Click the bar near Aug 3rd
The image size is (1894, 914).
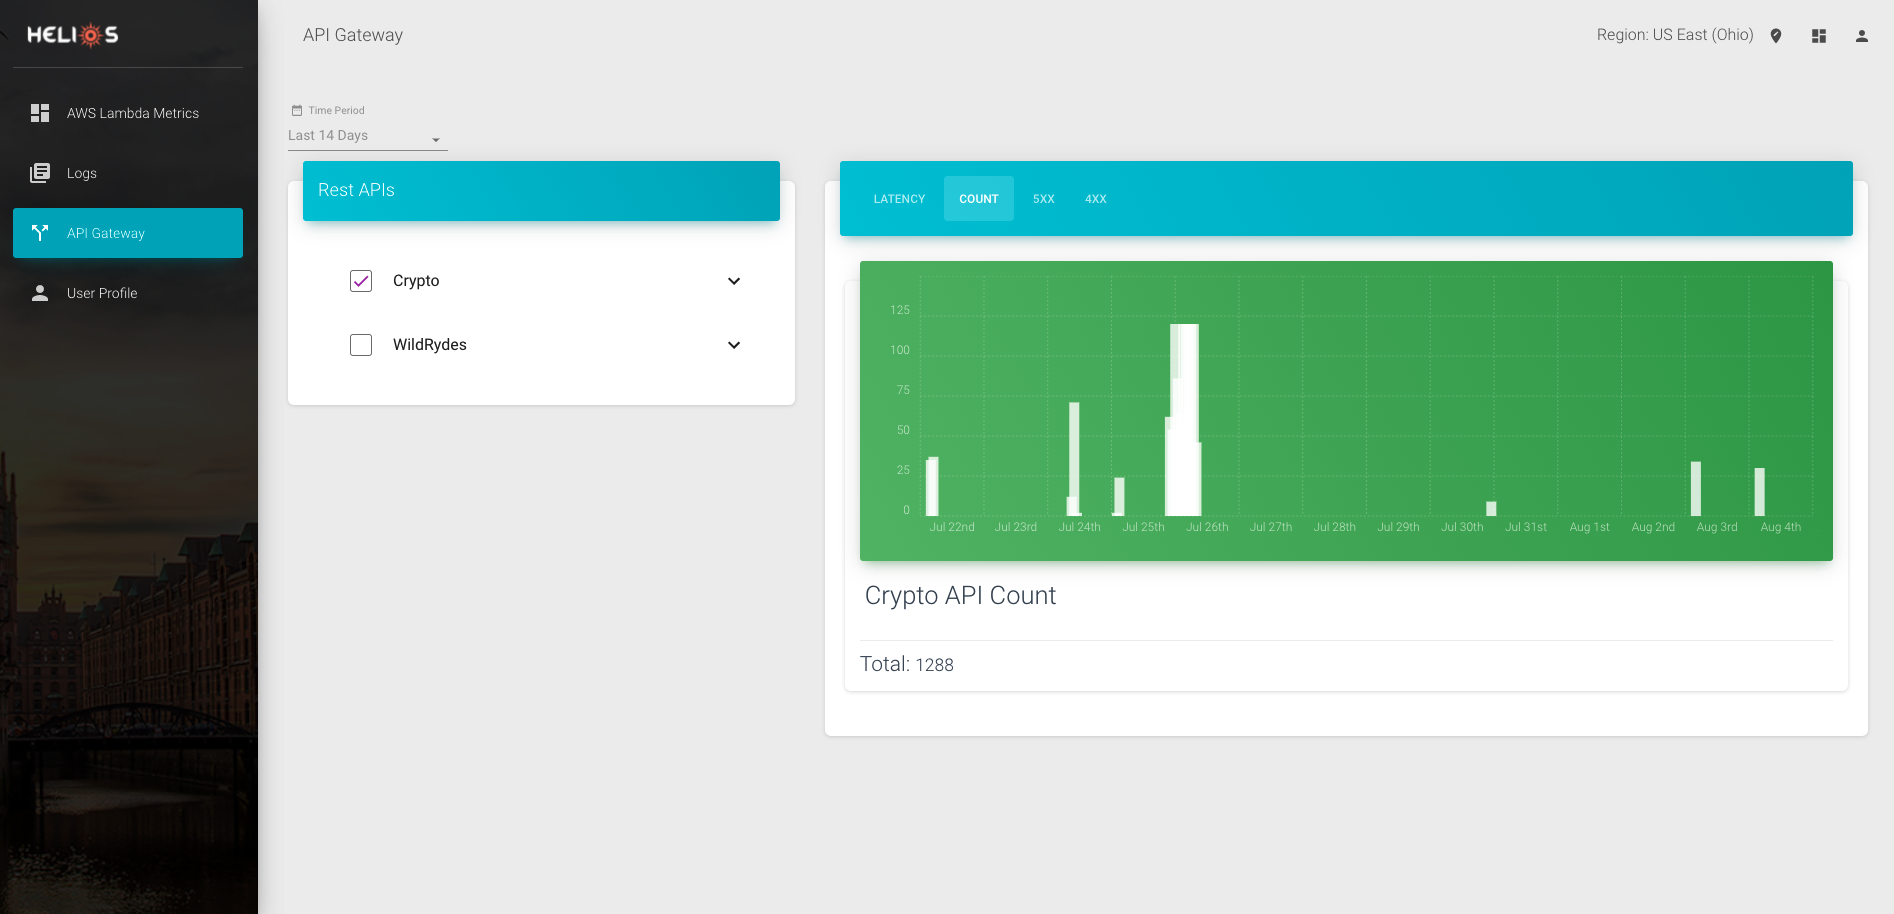coord(1696,489)
